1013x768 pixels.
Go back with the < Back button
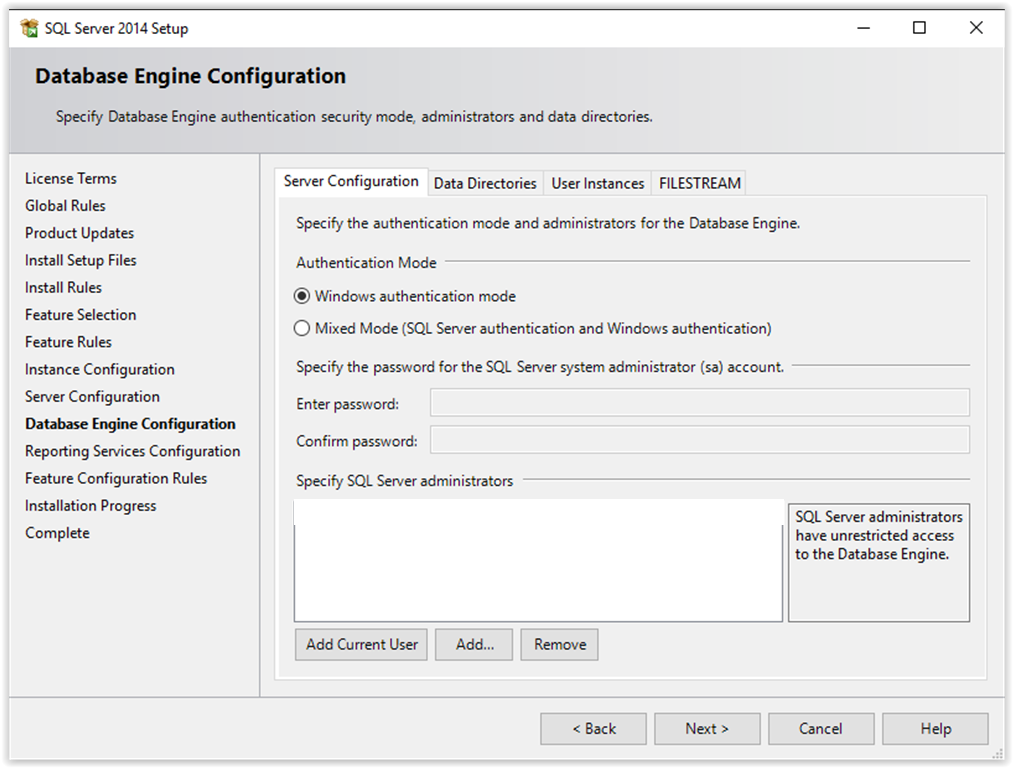tap(593, 729)
